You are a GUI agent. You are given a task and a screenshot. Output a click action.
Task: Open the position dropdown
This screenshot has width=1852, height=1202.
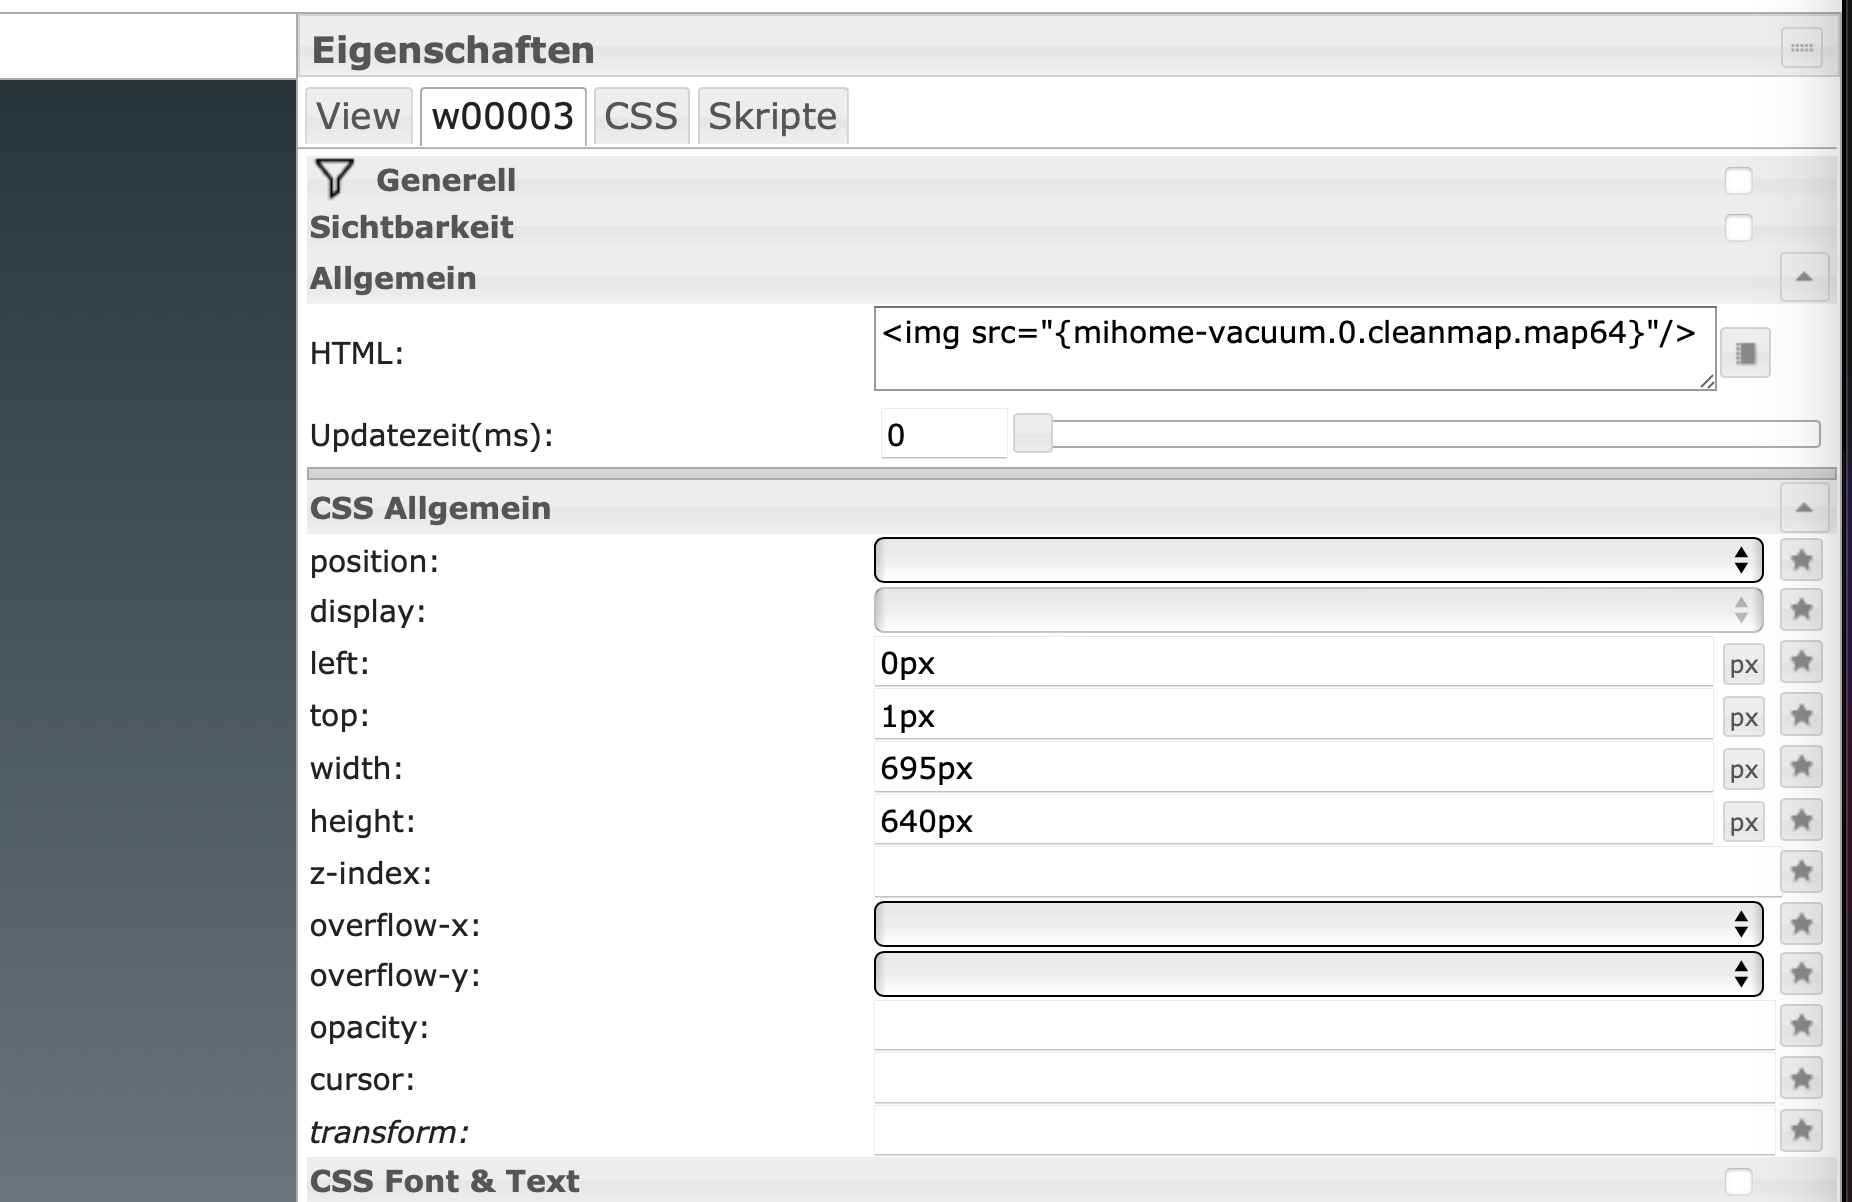[x=1318, y=560]
